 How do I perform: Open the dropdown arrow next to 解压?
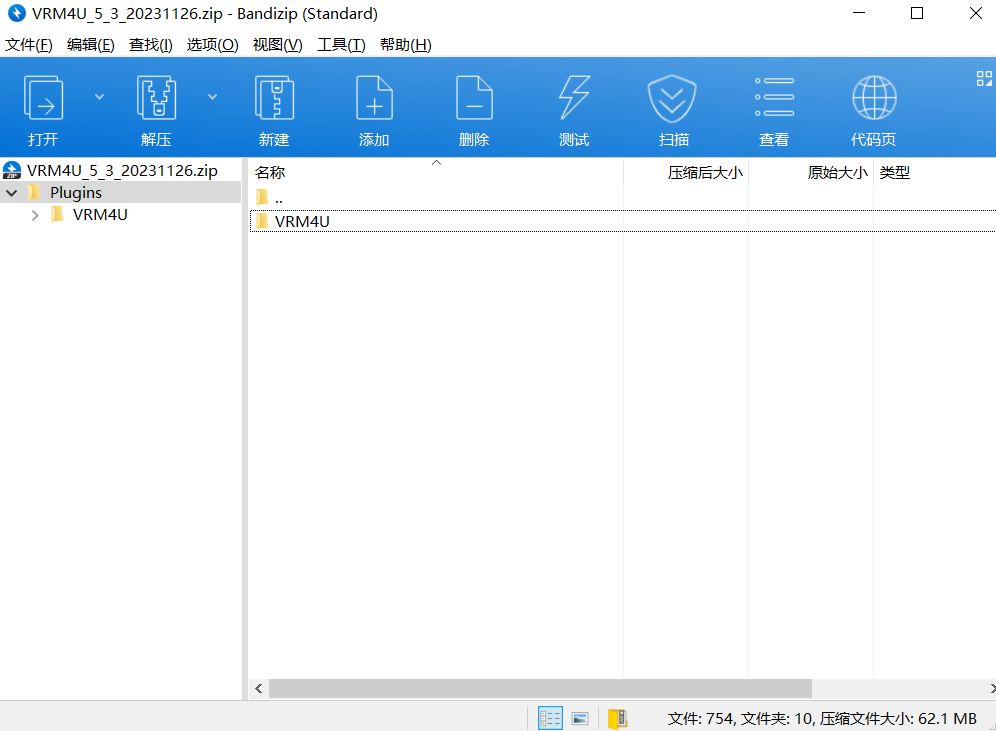pyautogui.click(x=212, y=97)
